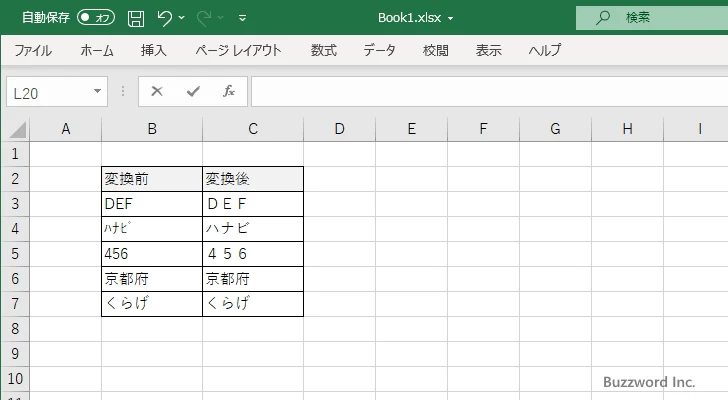Open the データ tab
Screen dimensions: 728x400
pos(379,50)
